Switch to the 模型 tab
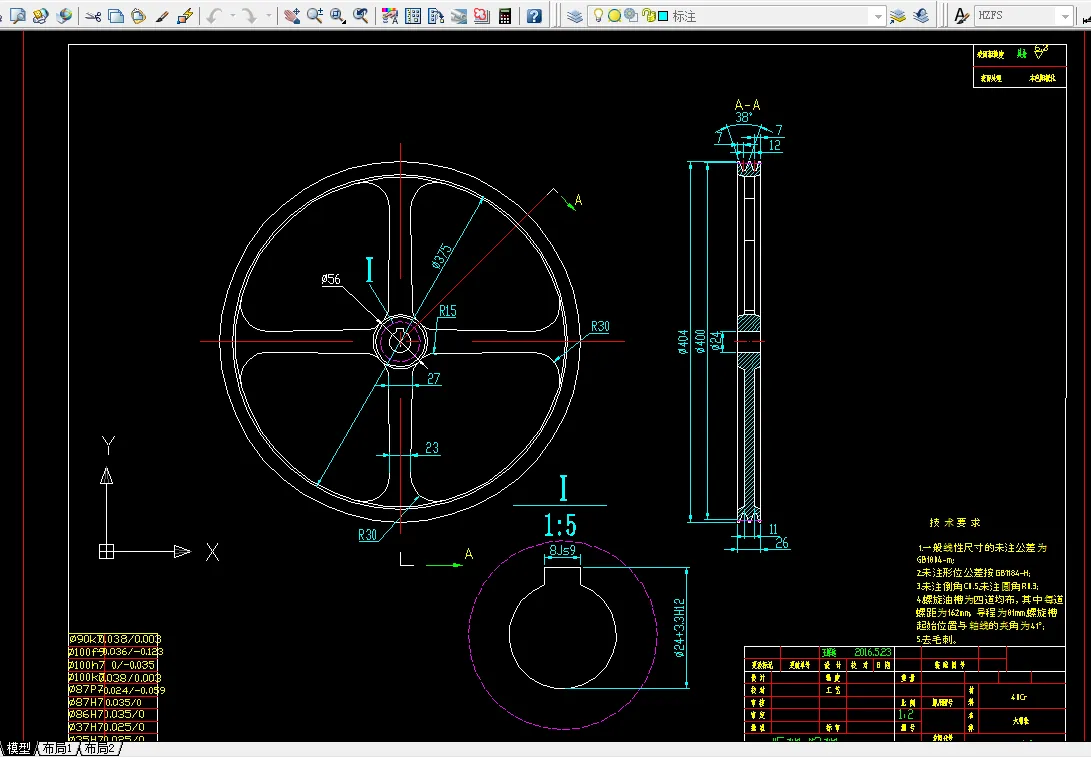 click(19, 749)
